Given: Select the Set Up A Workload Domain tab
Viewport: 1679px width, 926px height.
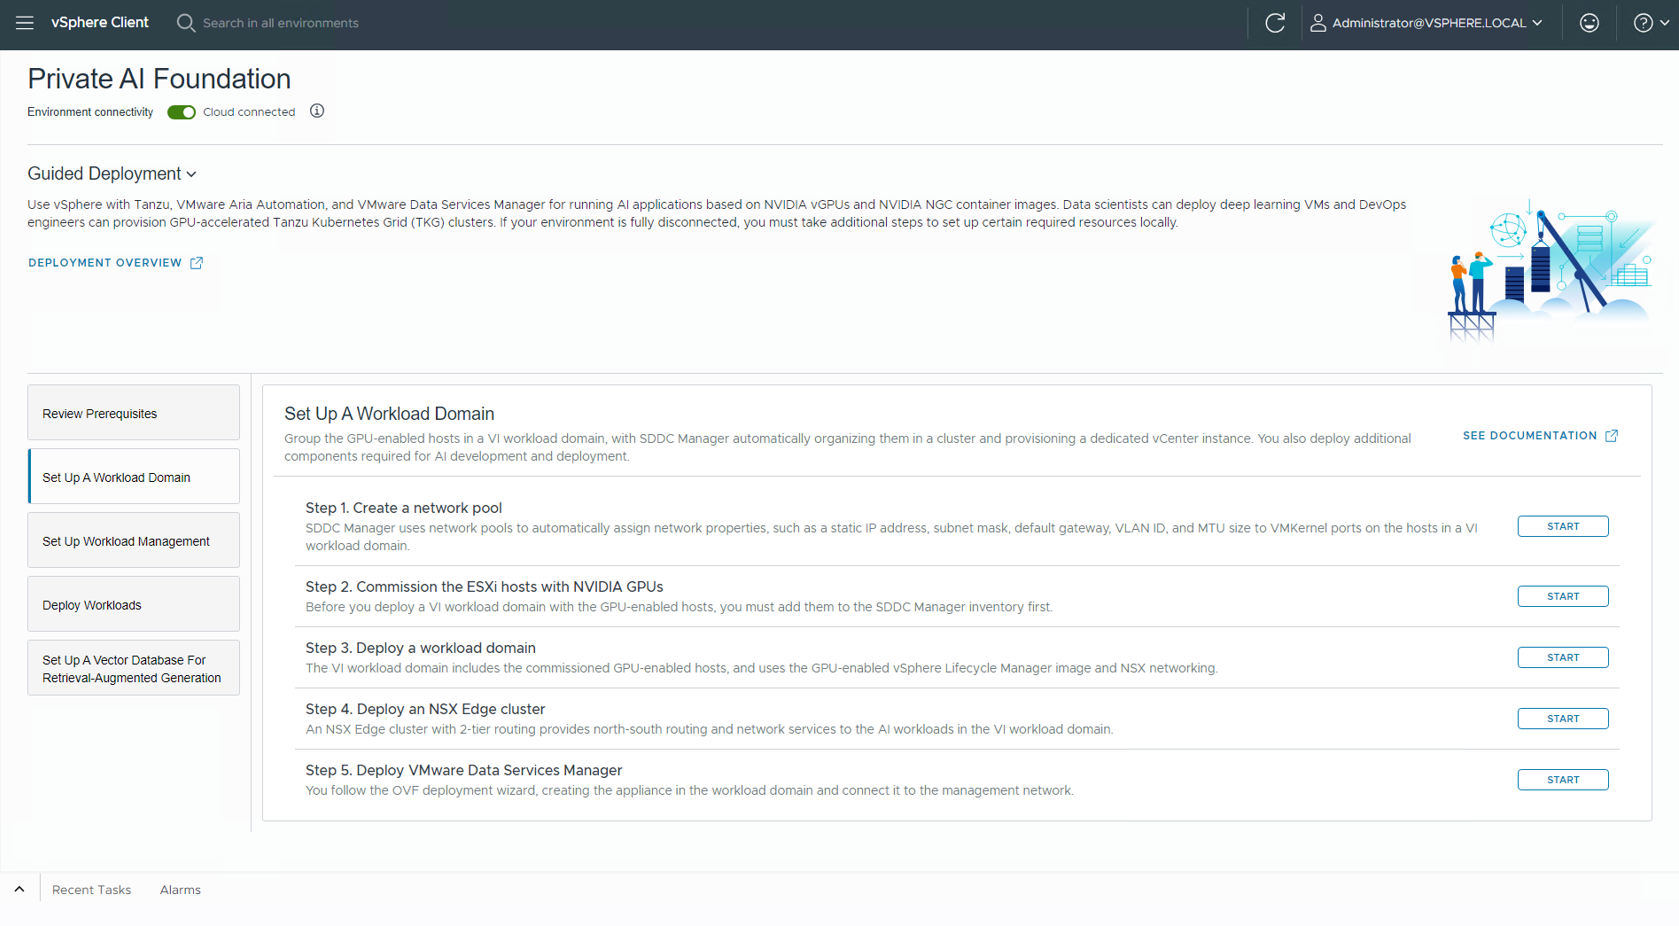Looking at the screenshot, I should (x=133, y=477).
